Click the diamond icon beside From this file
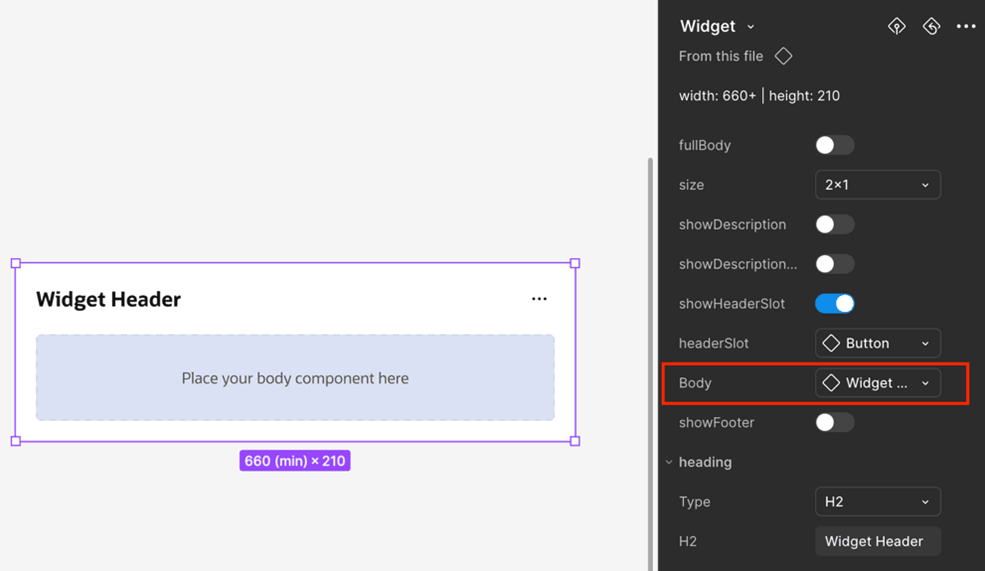This screenshot has height=571, width=985. click(784, 56)
